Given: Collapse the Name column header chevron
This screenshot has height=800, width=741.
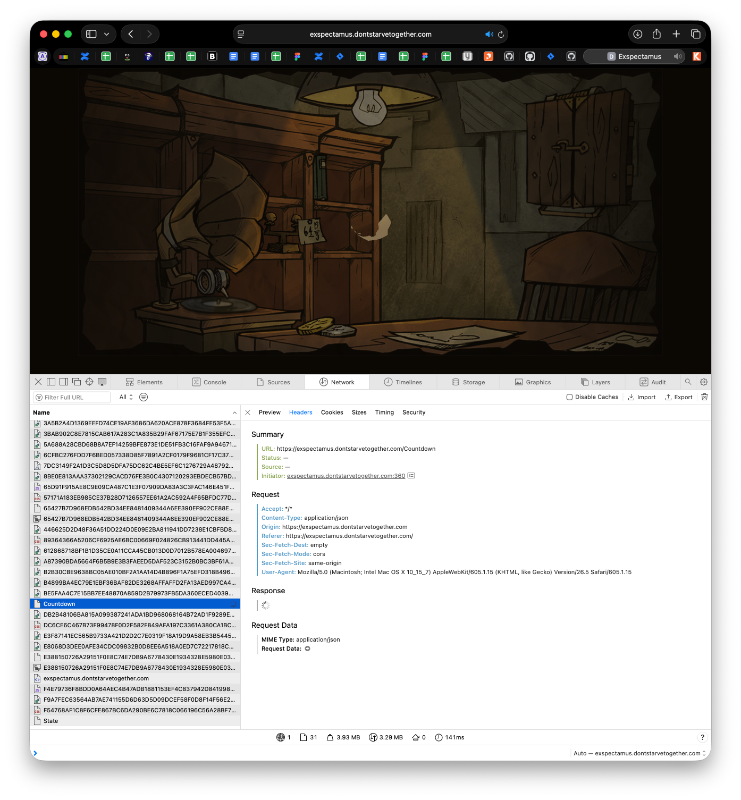Looking at the screenshot, I should coord(234,413).
